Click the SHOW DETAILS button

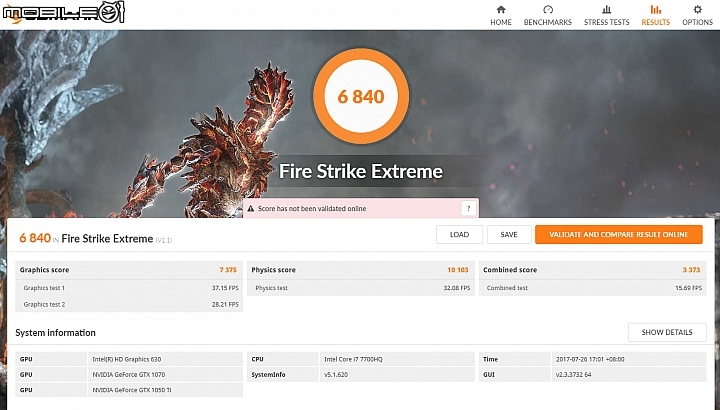(667, 332)
